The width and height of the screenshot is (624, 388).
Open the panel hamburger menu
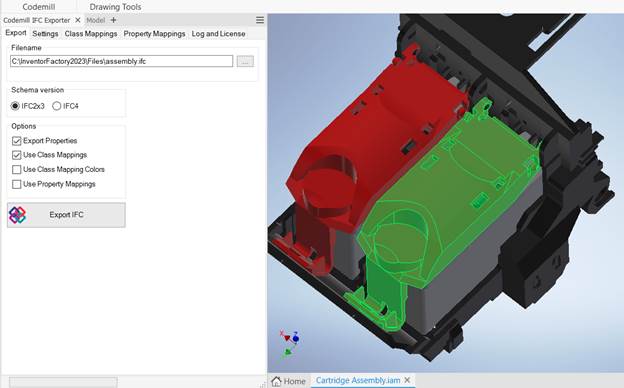(x=260, y=20)
